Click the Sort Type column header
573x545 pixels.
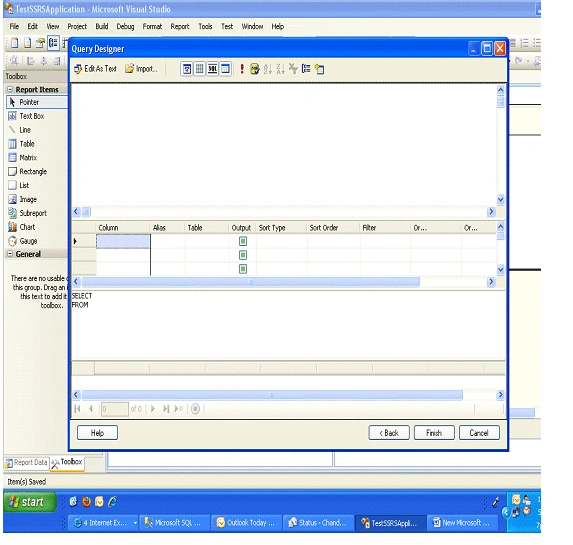281,228
